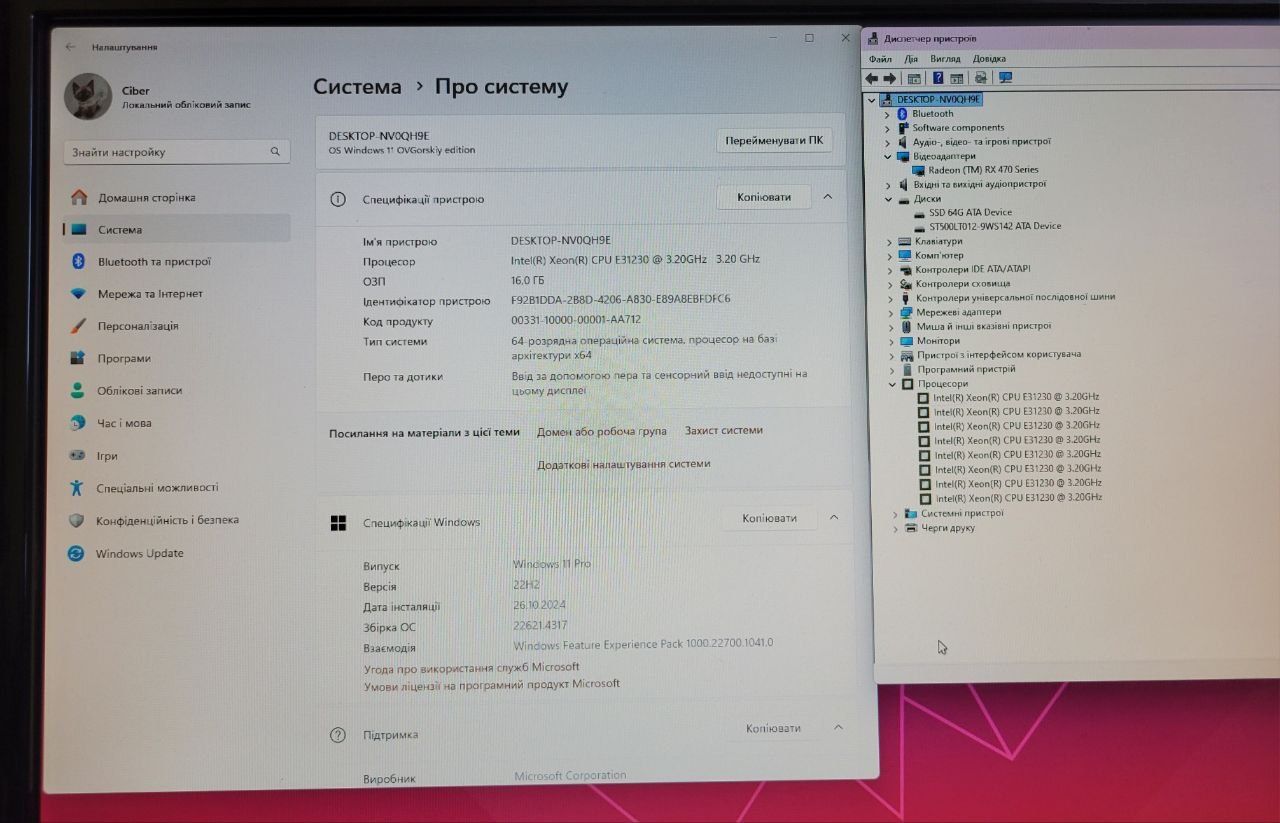The image size is (1280, 823).
Task: Click the Home icon next to Домашня сторінка
Action: [78, 197]
